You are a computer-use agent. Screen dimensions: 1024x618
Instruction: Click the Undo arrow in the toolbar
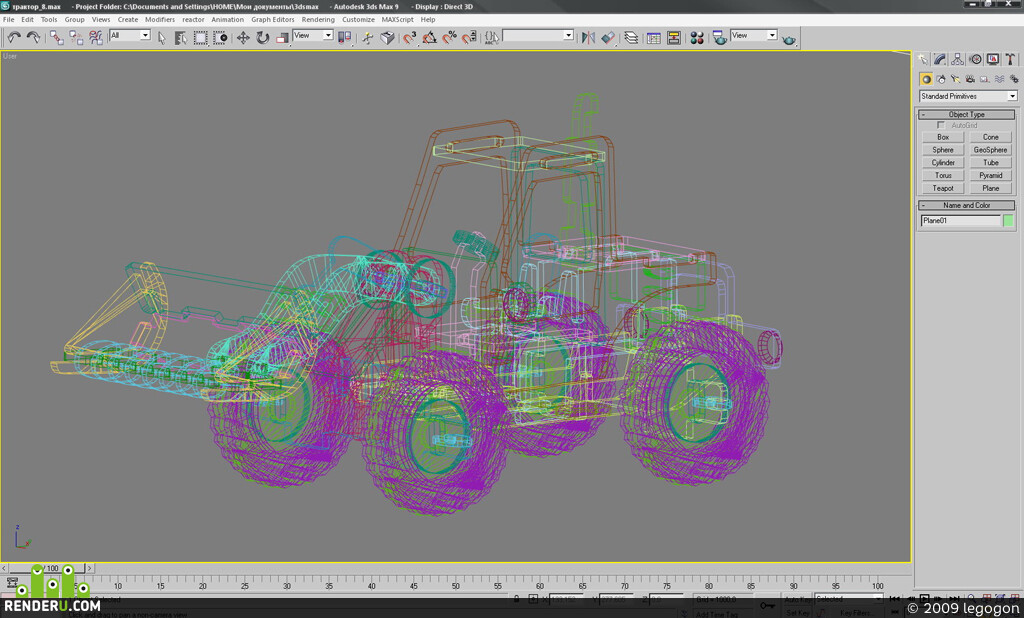coord(14,38)
